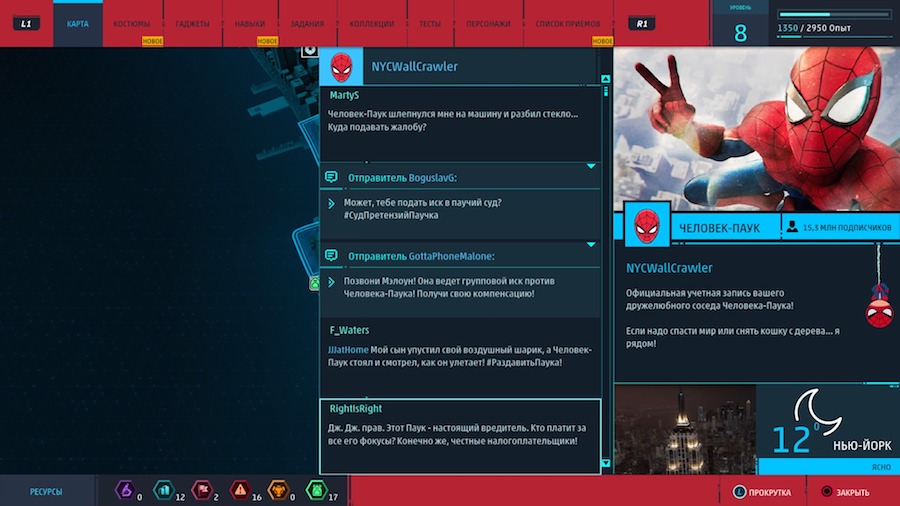Screen dimensions: 900x506
Task: Click the R1 next-tab button
Action: click(642, 24)
